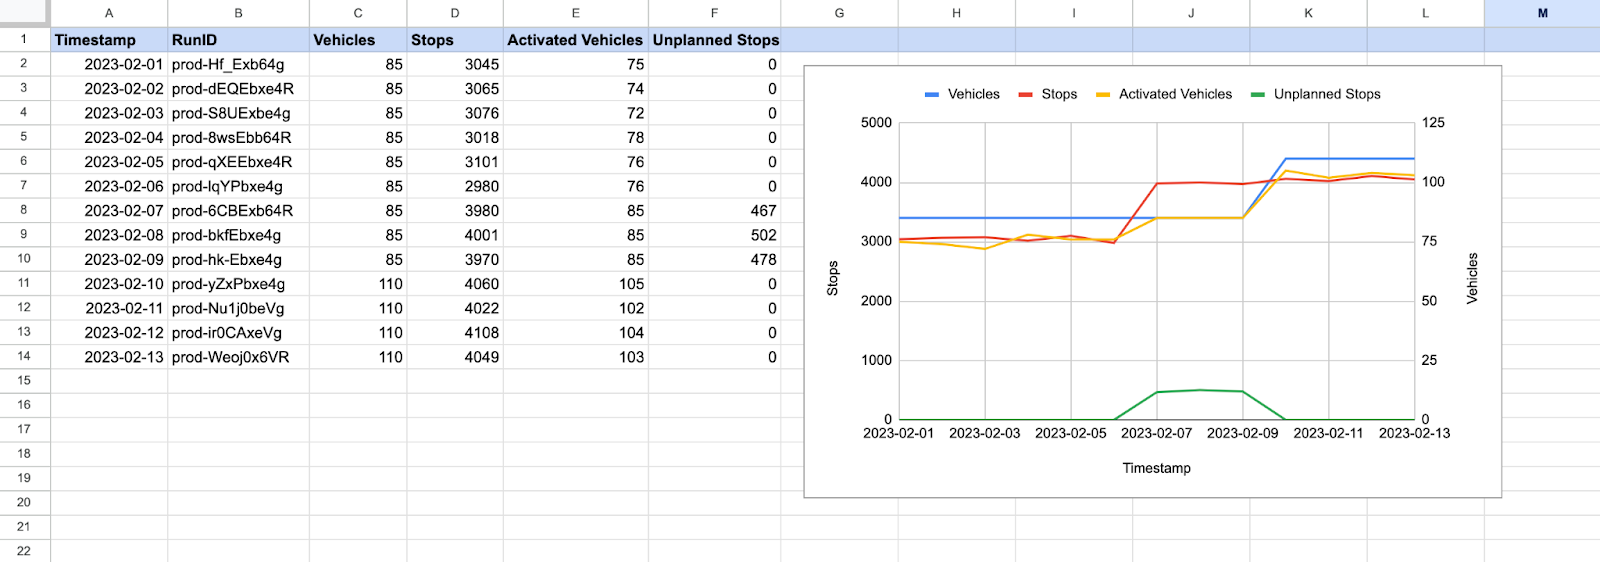Click the RunID header cell

coord(238,40)
